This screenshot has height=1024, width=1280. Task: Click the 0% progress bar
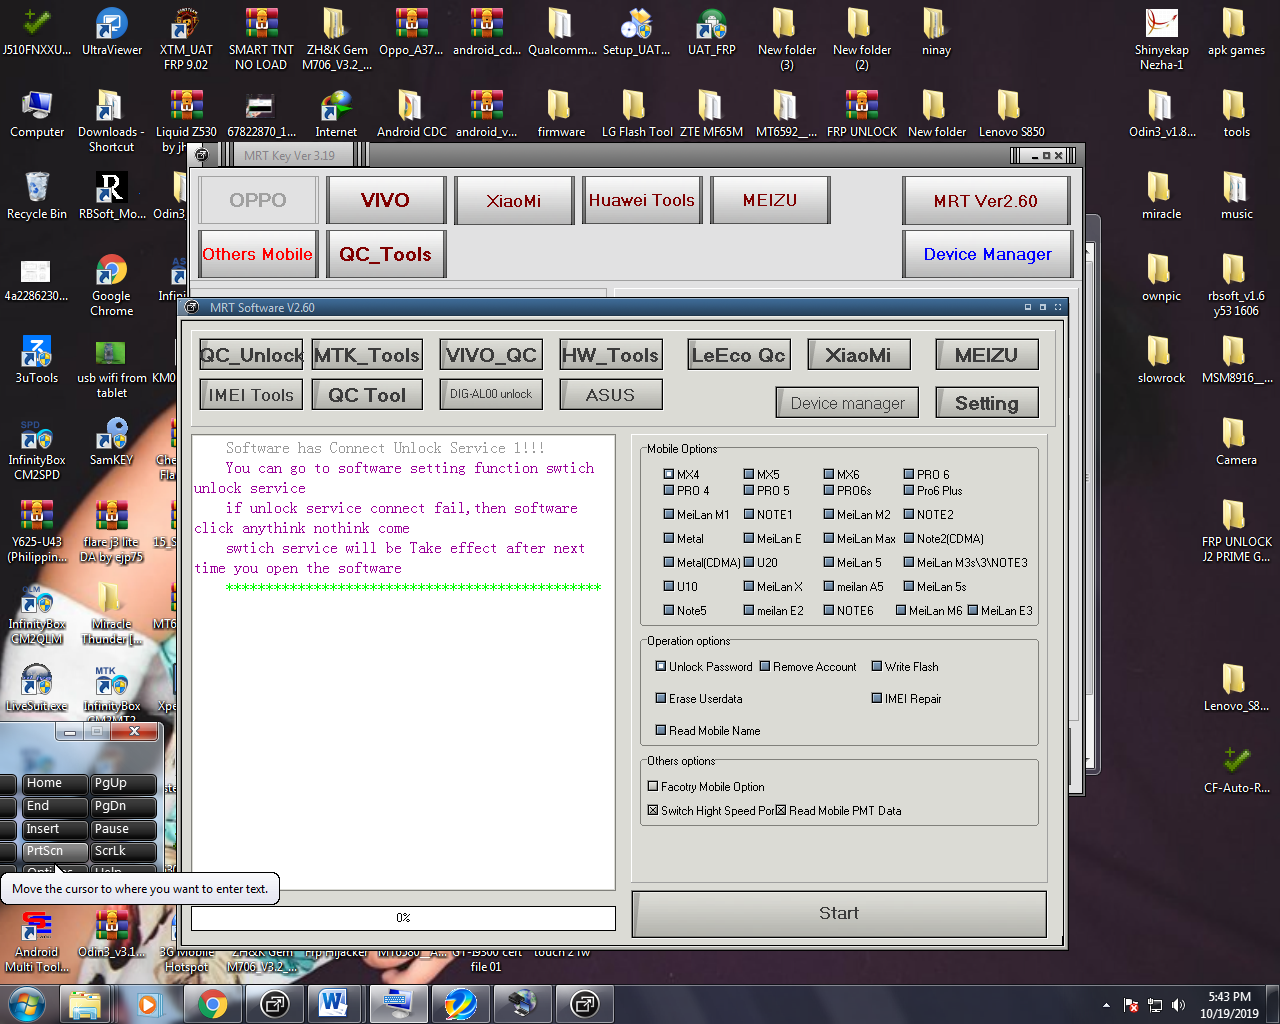403,917
